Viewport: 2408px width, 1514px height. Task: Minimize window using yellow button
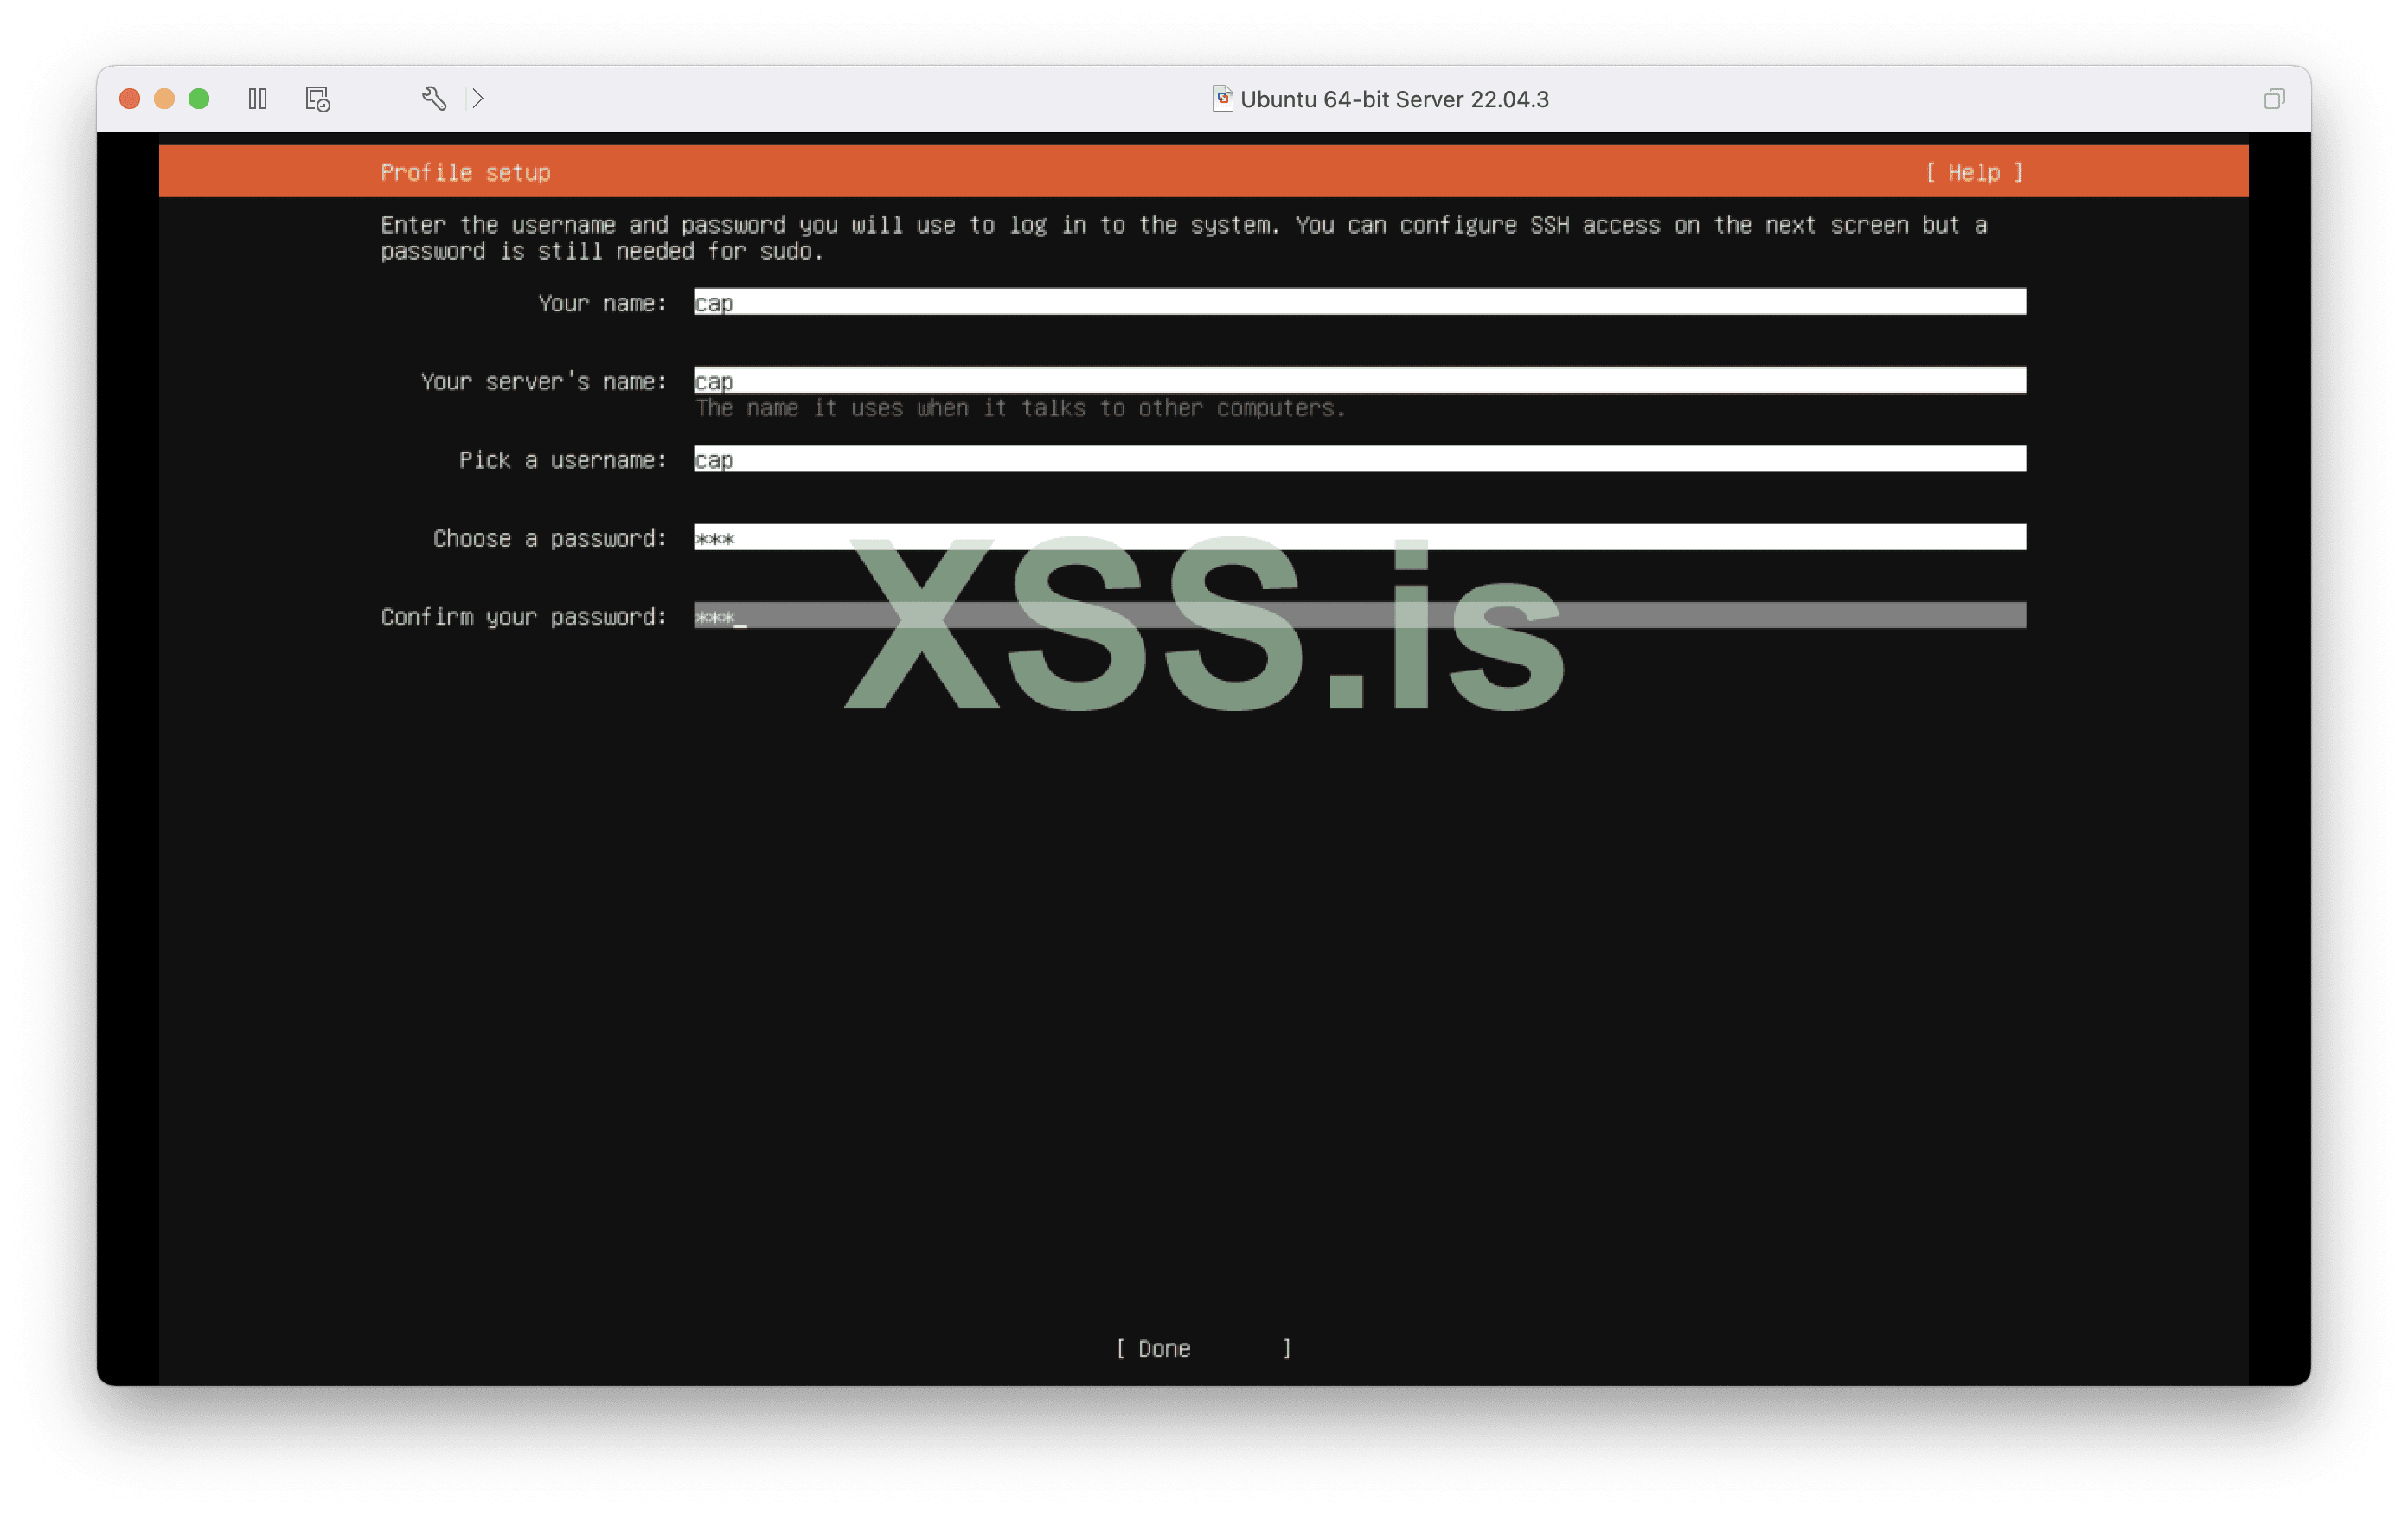point(164,99)
